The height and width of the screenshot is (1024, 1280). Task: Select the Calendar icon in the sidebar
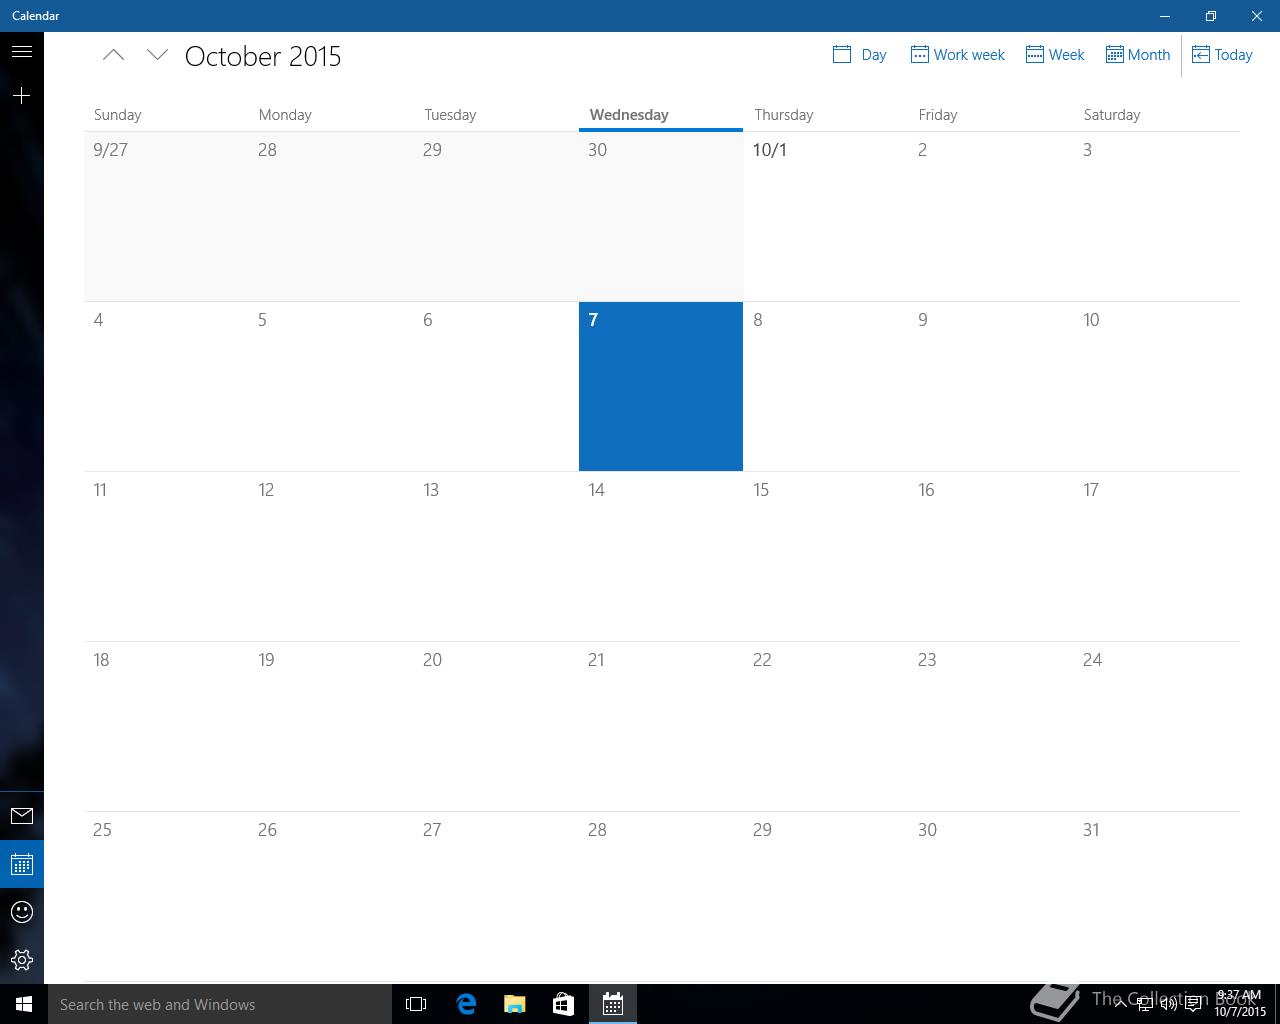click(x=22, y=864)
